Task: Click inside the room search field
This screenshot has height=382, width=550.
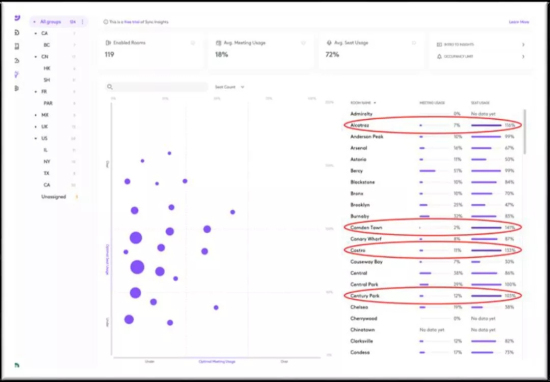Action: pyautogui.click(x=157, y=87)
